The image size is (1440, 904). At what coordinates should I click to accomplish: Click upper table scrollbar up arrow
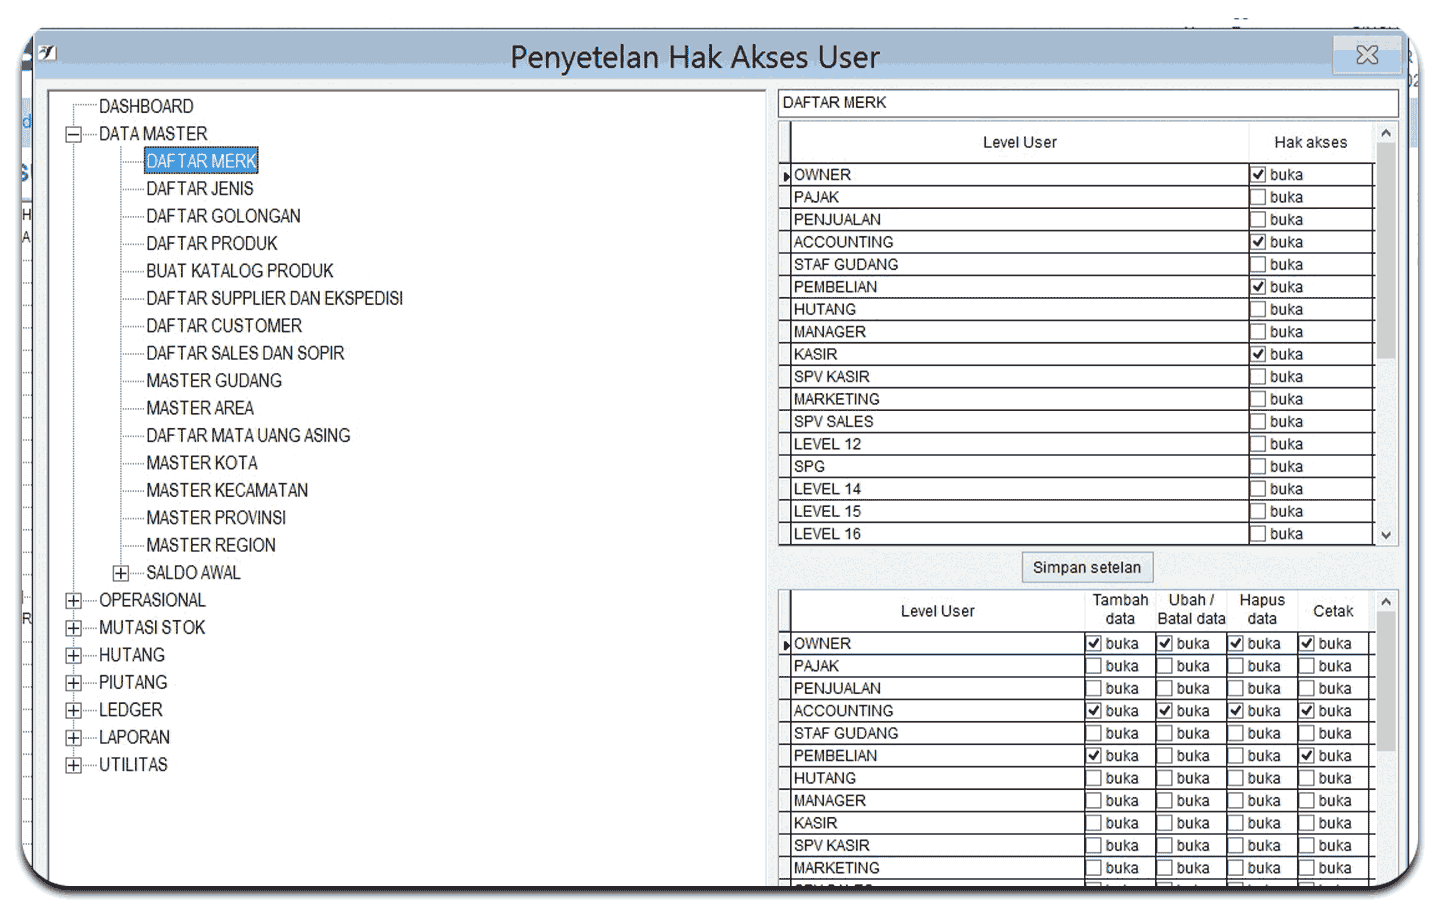coord(1386,133)
